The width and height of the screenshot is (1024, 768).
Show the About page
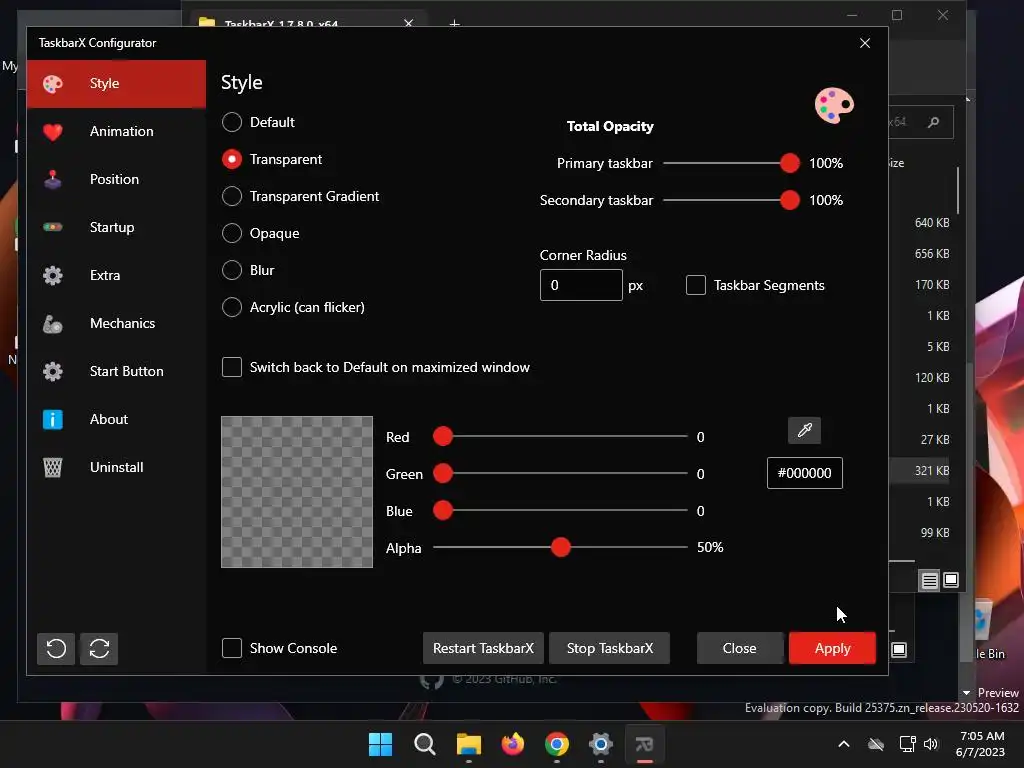pos(116,419)
